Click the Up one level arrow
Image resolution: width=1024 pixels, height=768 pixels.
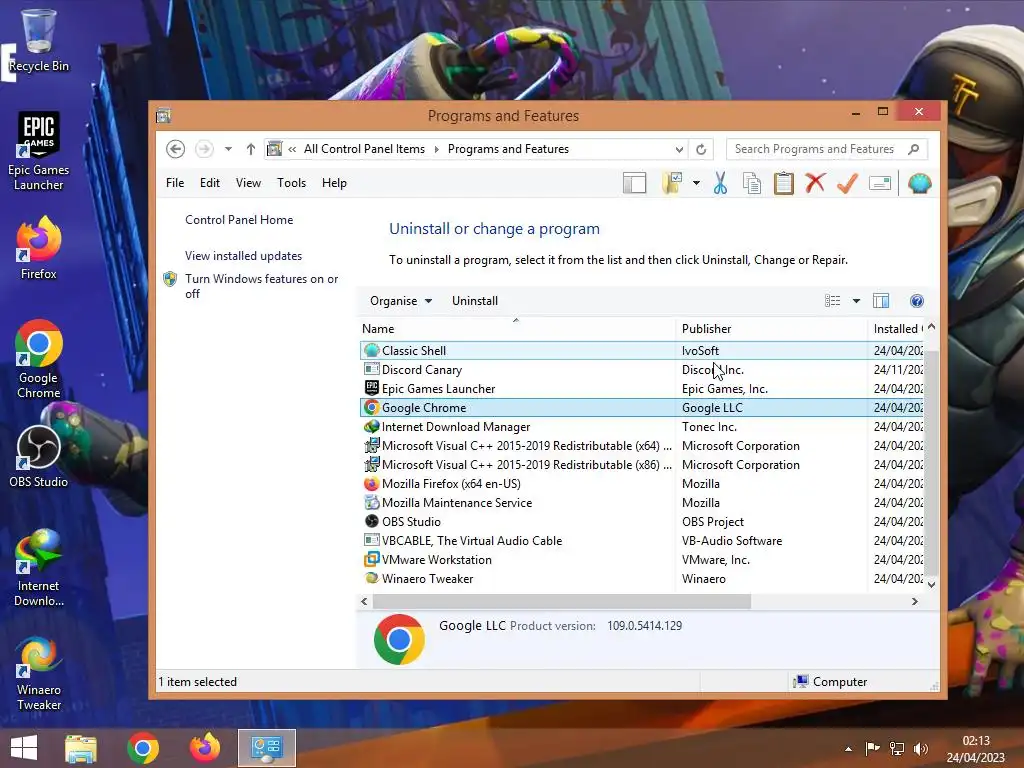tap(250, 150)
